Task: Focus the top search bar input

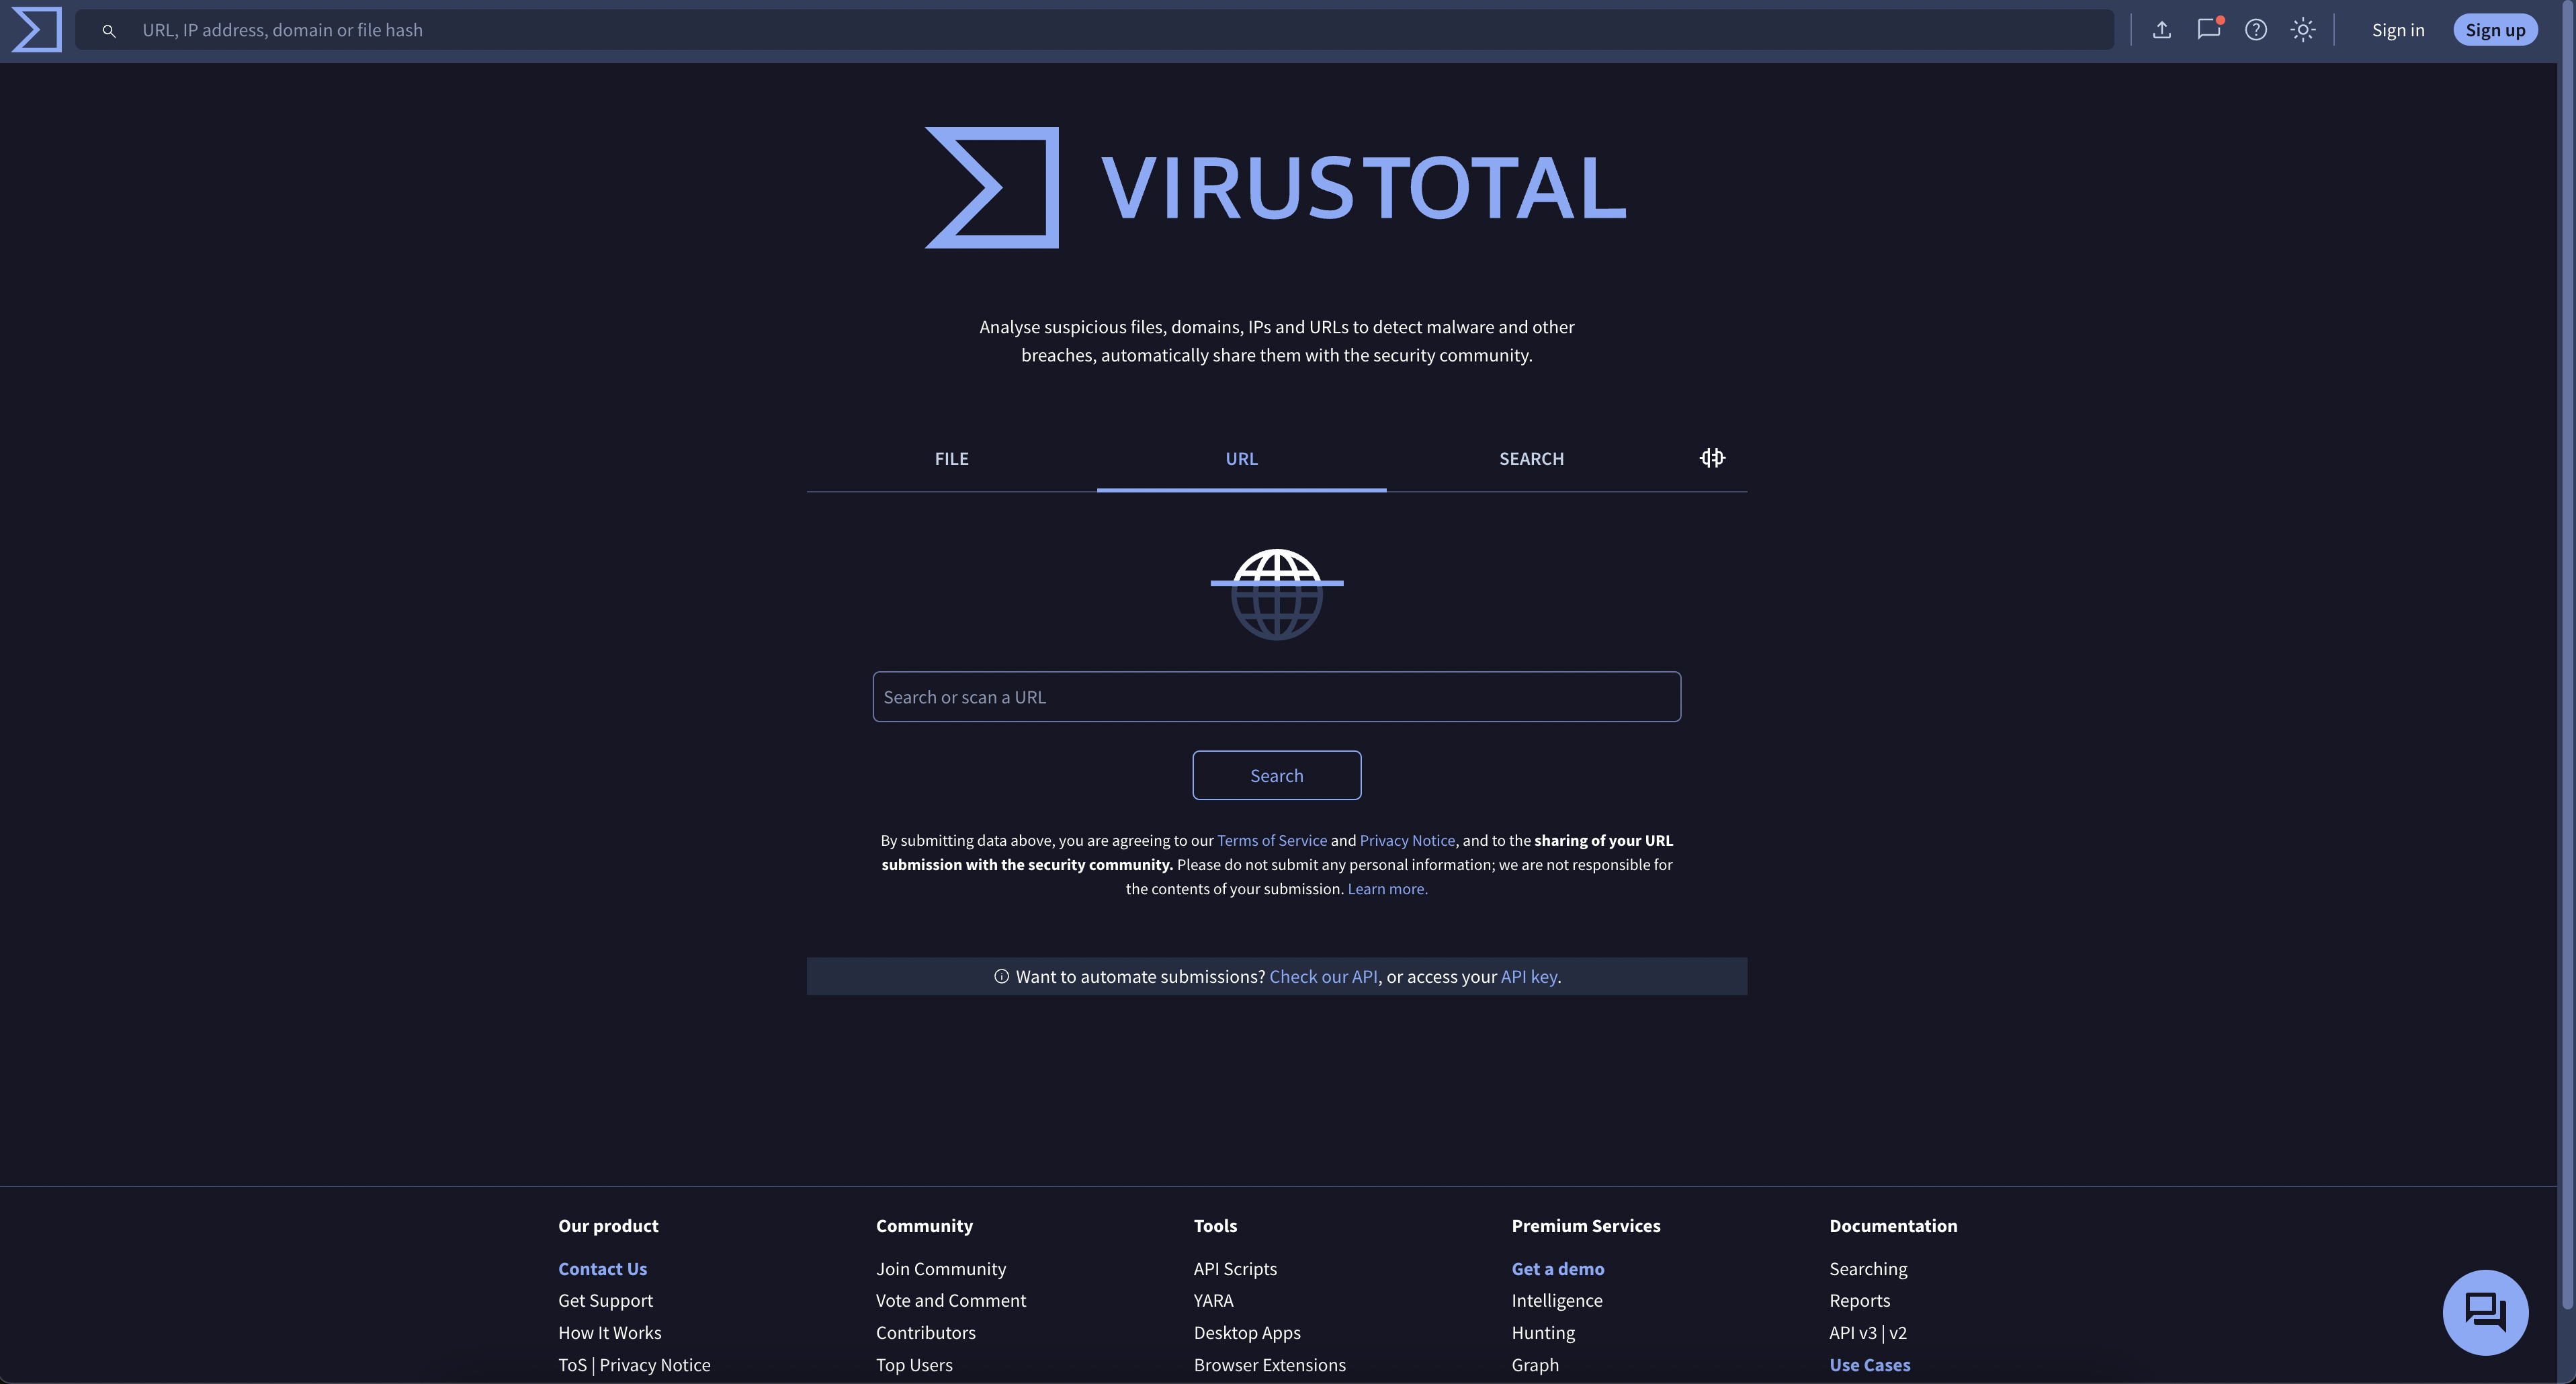Action: pyautogui.click(x=1095, y=30)
